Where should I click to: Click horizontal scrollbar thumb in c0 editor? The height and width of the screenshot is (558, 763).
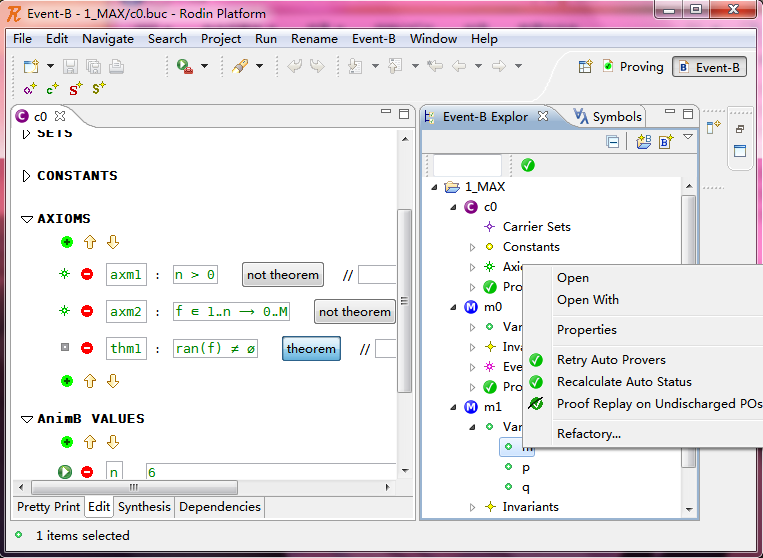134,487
